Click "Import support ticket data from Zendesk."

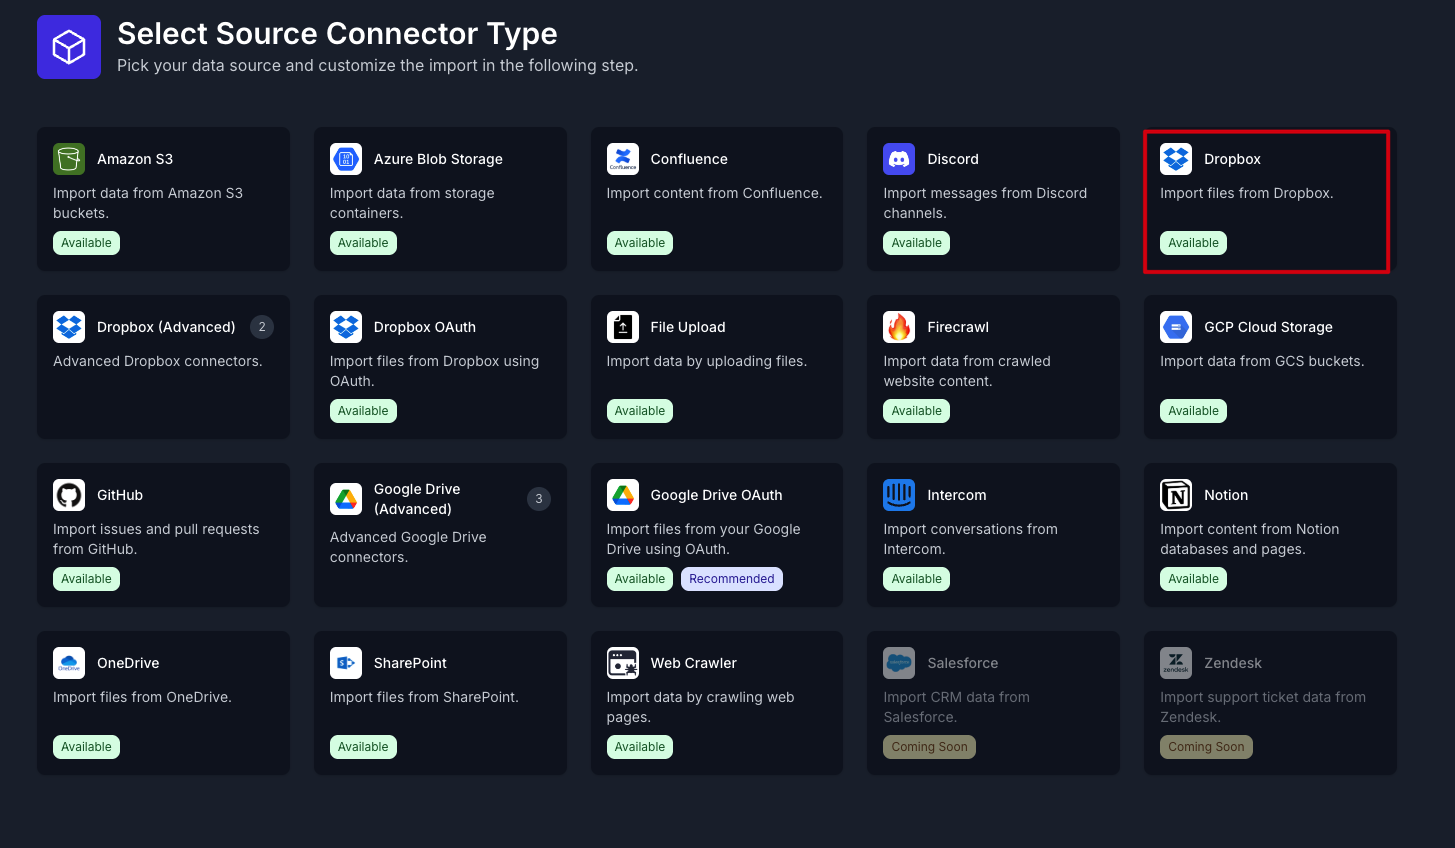1263,707
